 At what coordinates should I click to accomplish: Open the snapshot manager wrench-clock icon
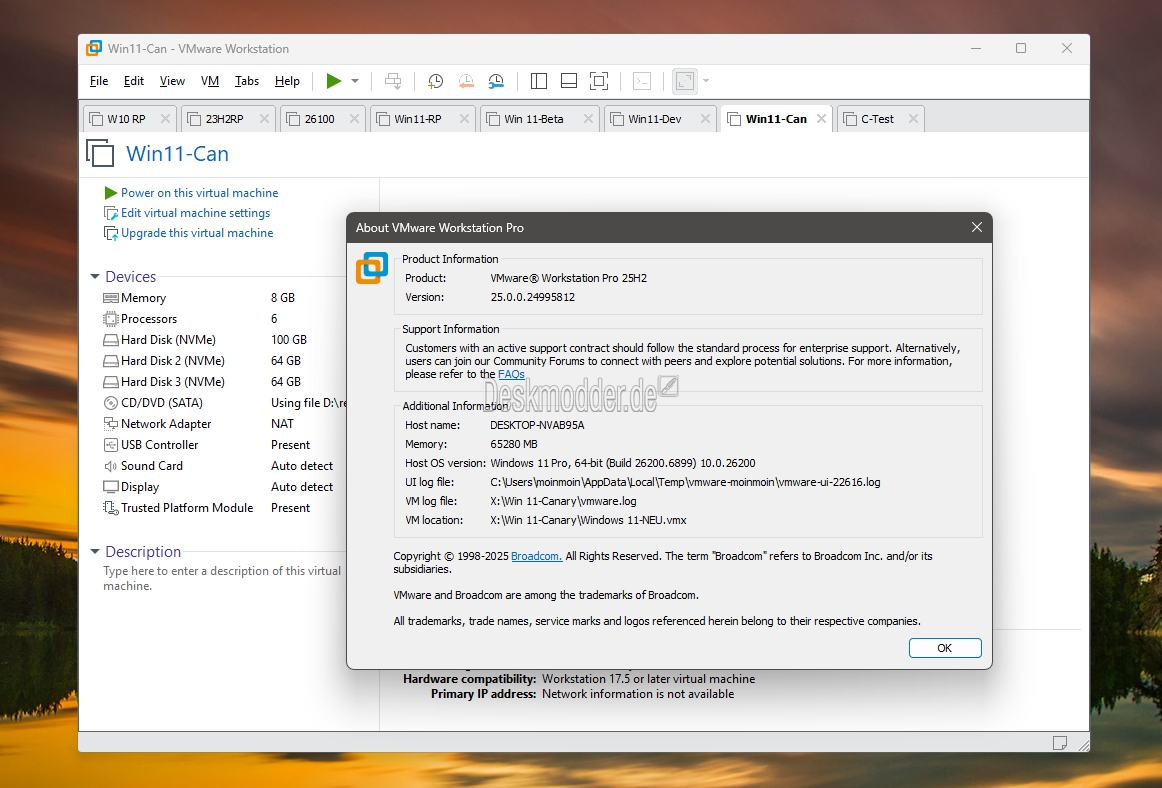tap(497, 81)
